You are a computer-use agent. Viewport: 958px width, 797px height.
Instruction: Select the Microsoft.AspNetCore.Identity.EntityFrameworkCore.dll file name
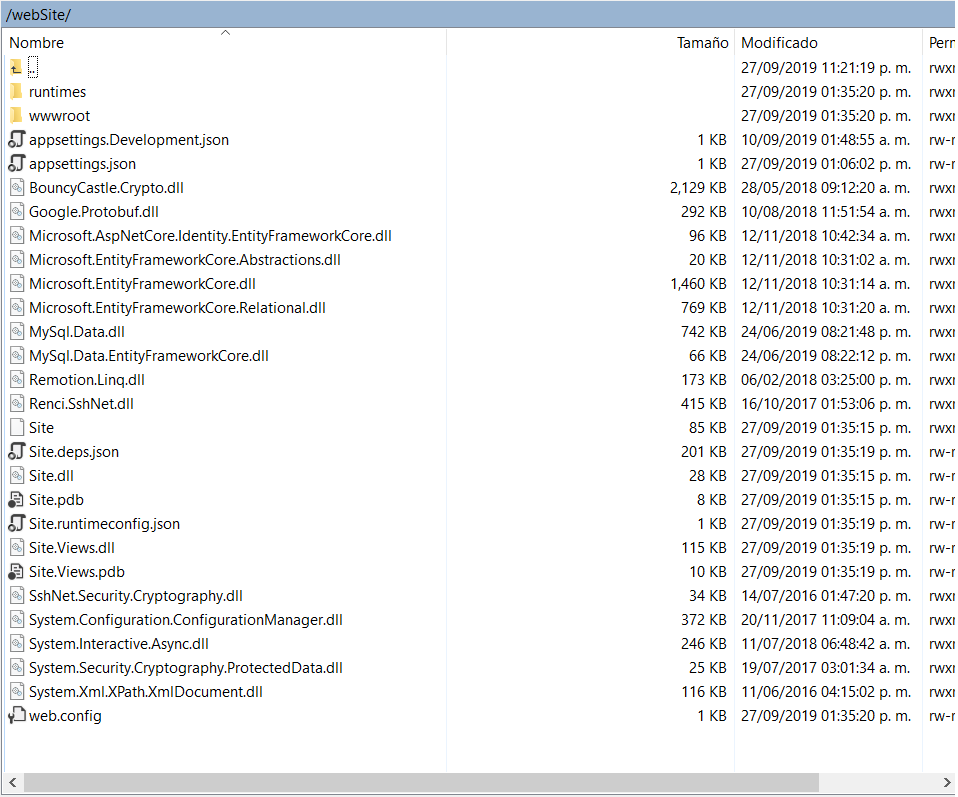(210, 236)
